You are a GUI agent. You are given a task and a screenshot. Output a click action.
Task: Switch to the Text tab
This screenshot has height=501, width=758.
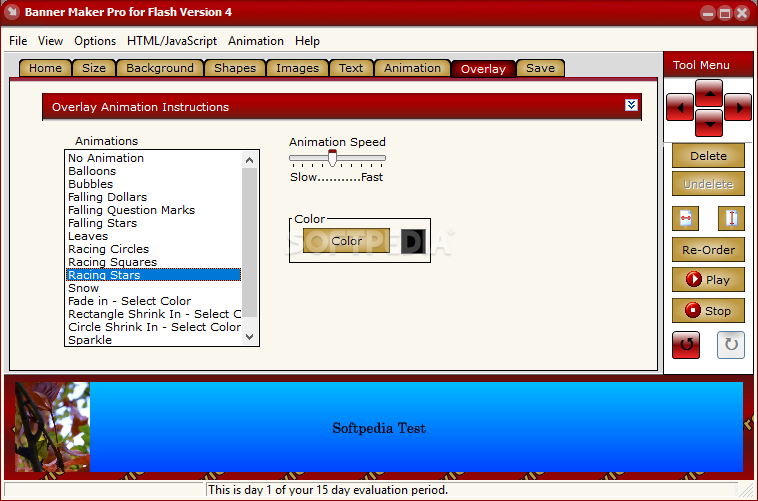[x=351, y=68]
